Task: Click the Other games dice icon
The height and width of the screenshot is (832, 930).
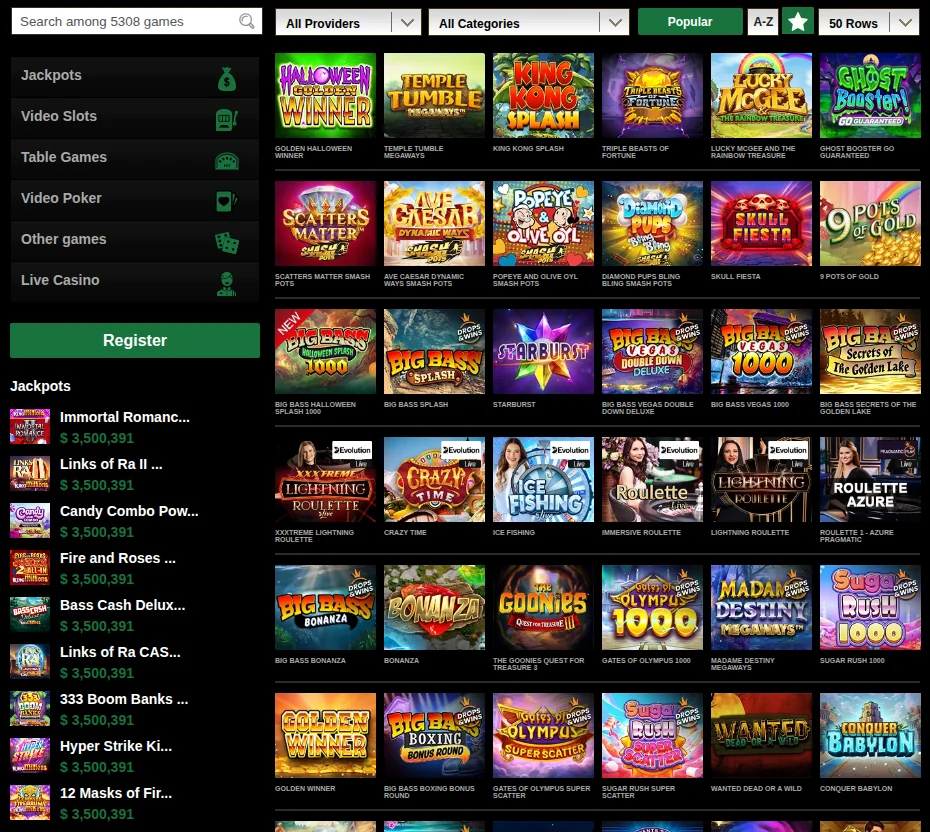Action: [x=227, y=243]
